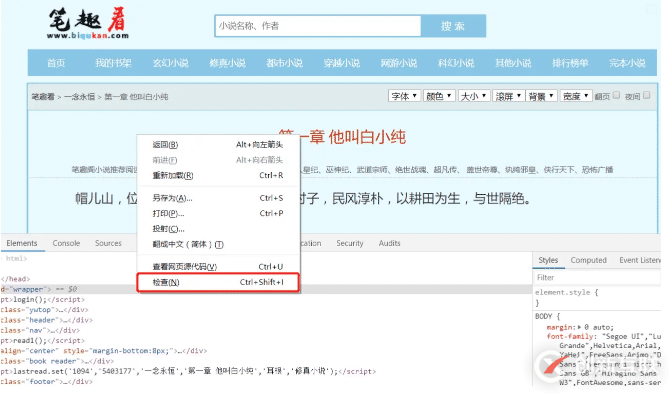This screenshot has height=395, width=669.
Task: Click 笔趣看 breadcrumb link
Action: [x=43, y=97]
